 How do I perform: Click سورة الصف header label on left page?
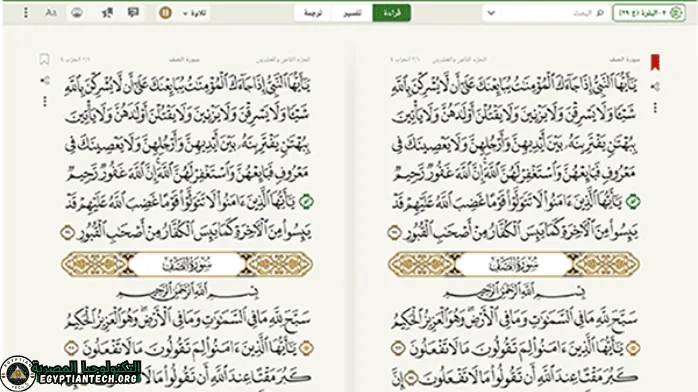coord(184,59)
